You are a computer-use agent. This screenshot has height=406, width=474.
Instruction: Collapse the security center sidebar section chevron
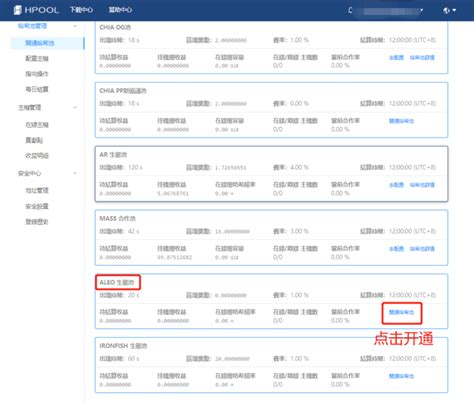[75, 173]
